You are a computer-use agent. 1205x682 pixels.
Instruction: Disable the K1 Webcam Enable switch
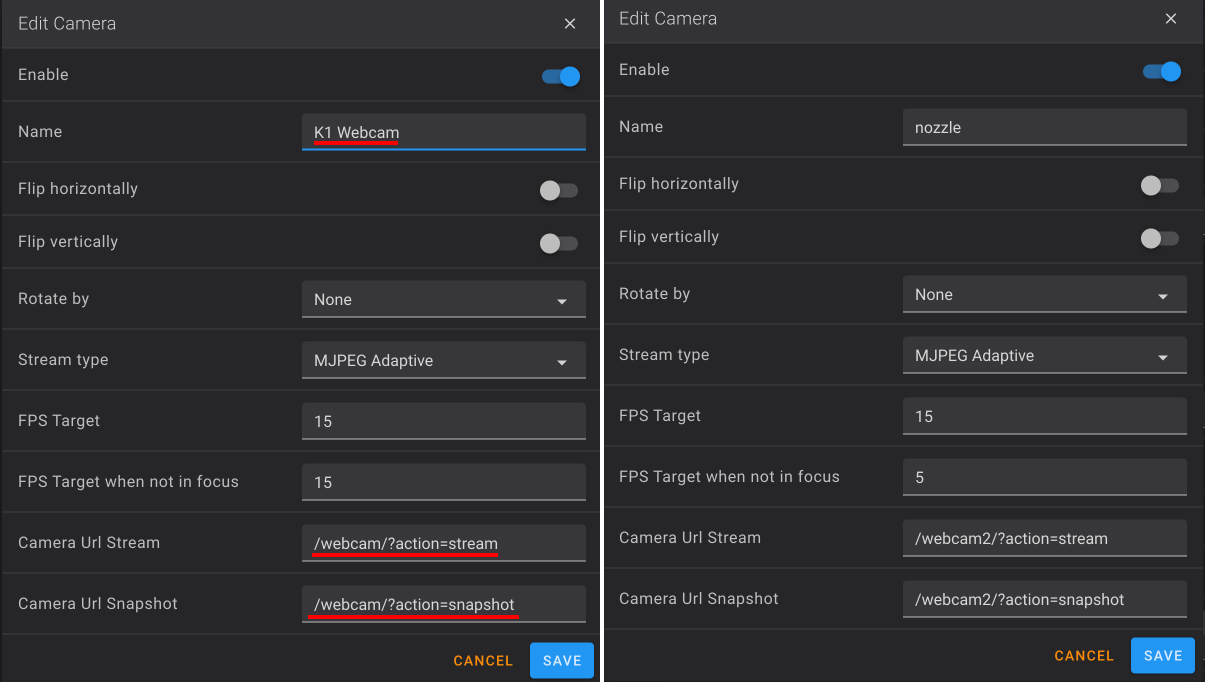561,76
